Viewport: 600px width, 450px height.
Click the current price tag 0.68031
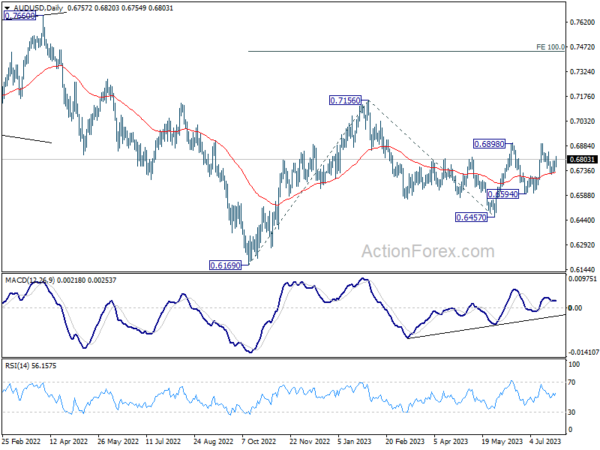[x=582, y=159]
